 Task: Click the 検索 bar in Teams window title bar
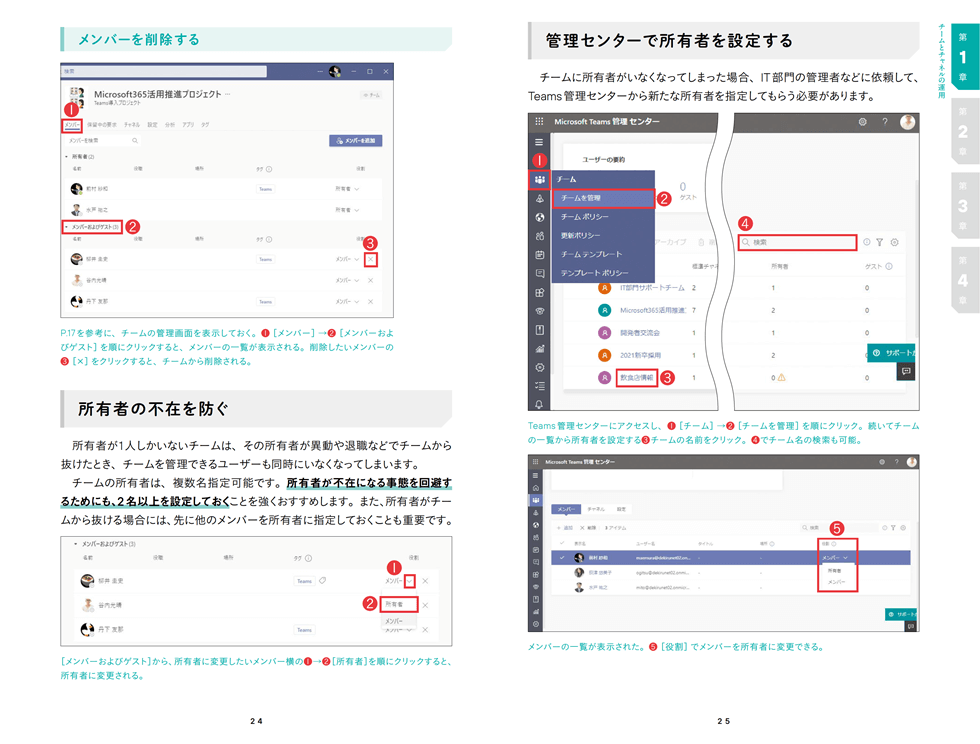point(164,71)
